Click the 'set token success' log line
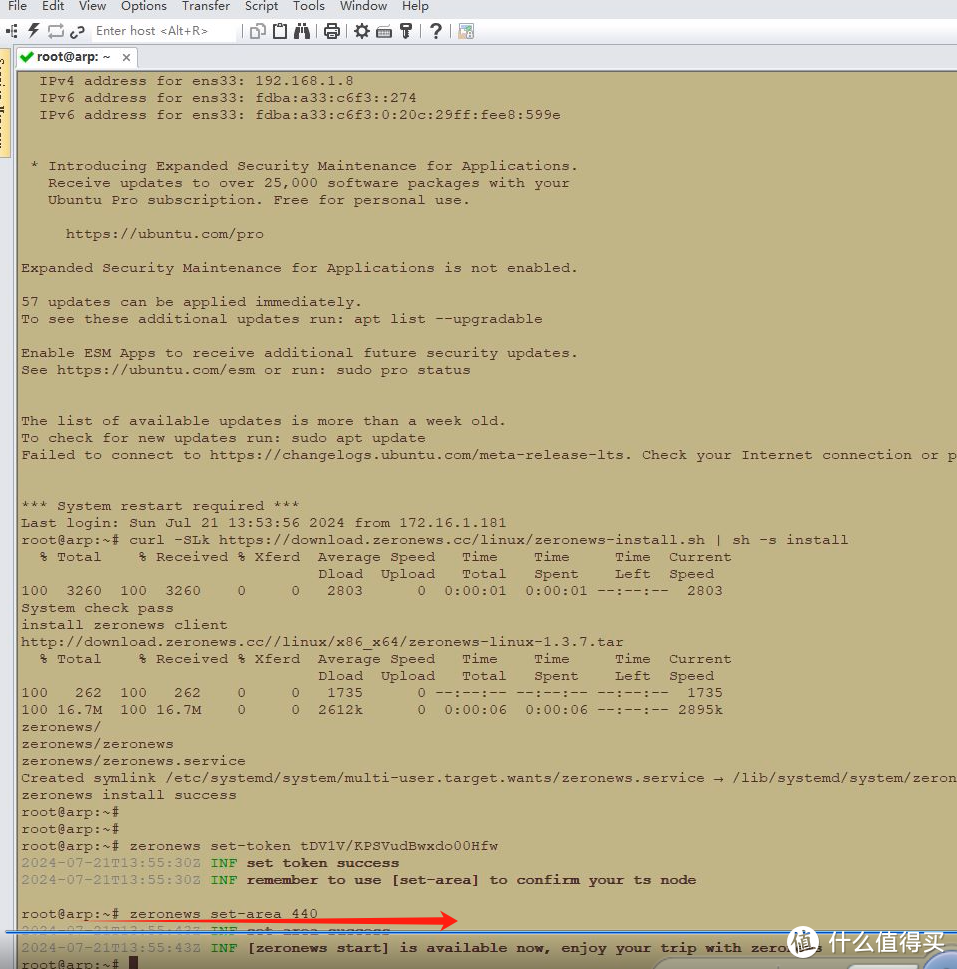The height and width of the screenshot is (969, 957). 210,863
